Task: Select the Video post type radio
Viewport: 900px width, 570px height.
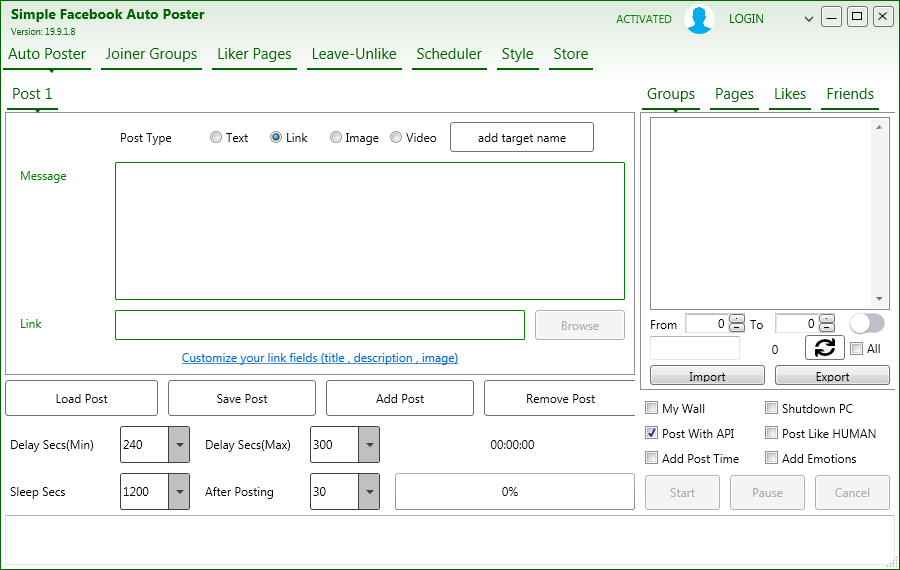Action: [x=396, y=137]
